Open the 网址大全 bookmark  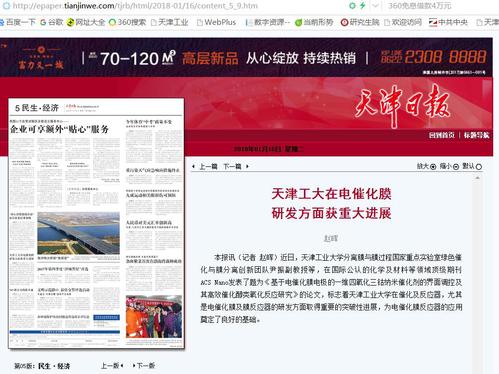(x=86, y=22)
